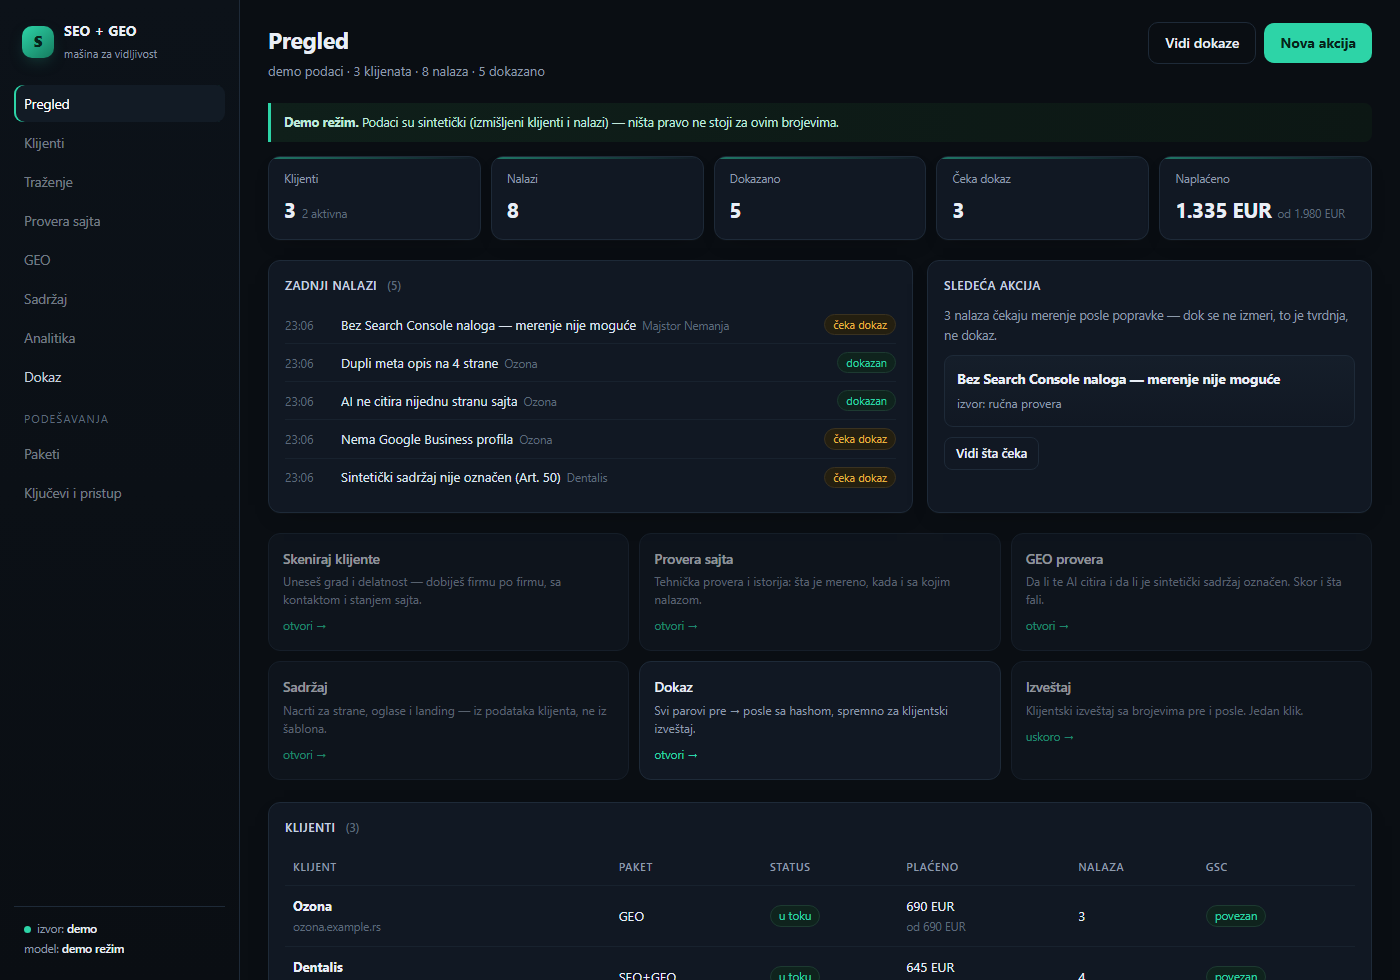This screenshot has height=980, width=1400.
Task: Click the Vidi dokaze button
Action: (1202, 43)
